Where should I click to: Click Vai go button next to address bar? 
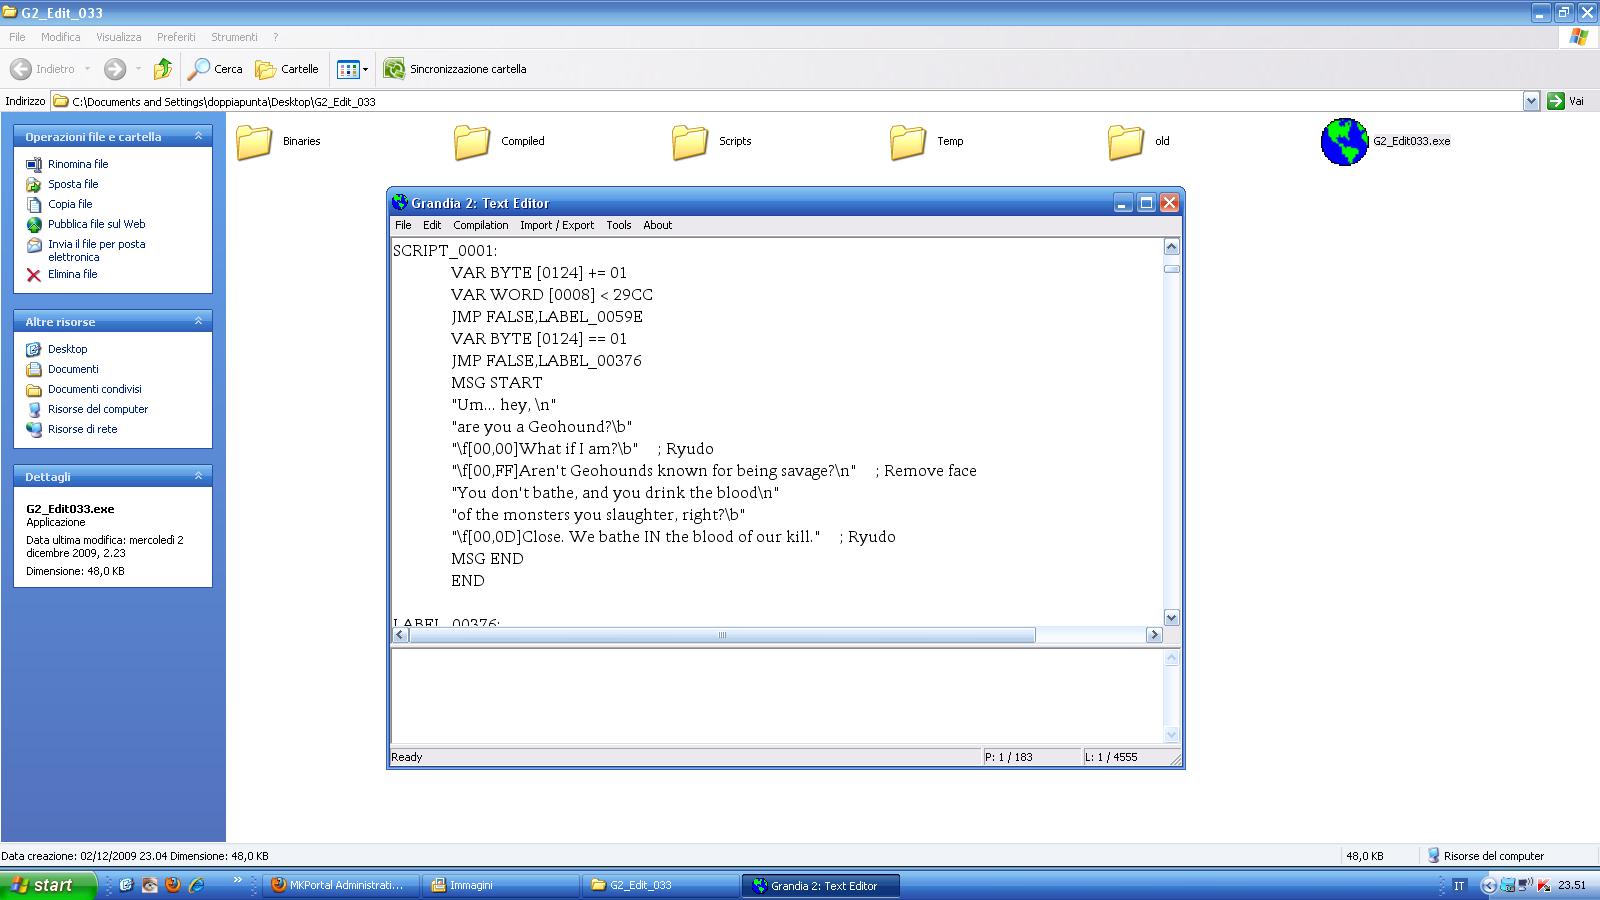(x=1566, y=101)
